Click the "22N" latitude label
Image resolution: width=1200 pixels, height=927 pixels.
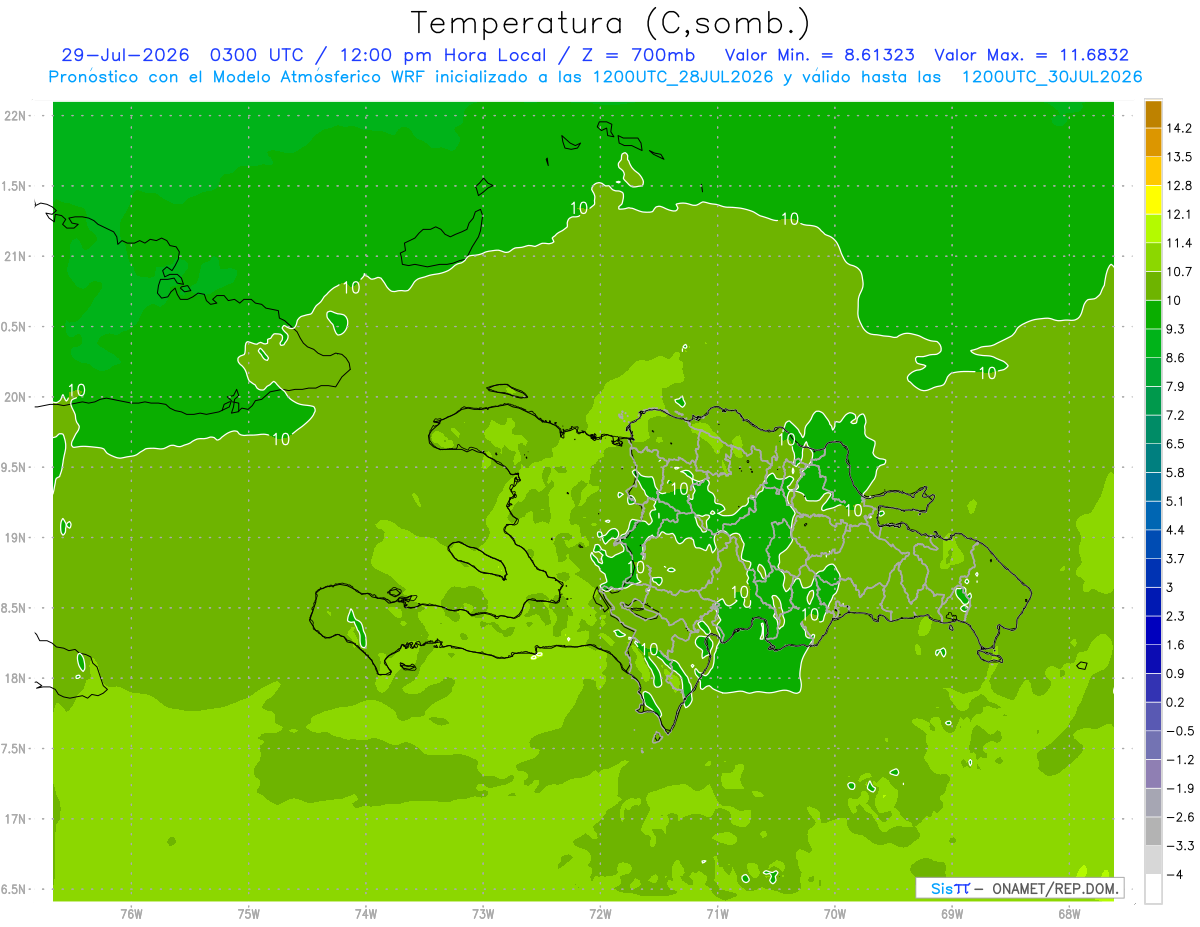(16, 116)
